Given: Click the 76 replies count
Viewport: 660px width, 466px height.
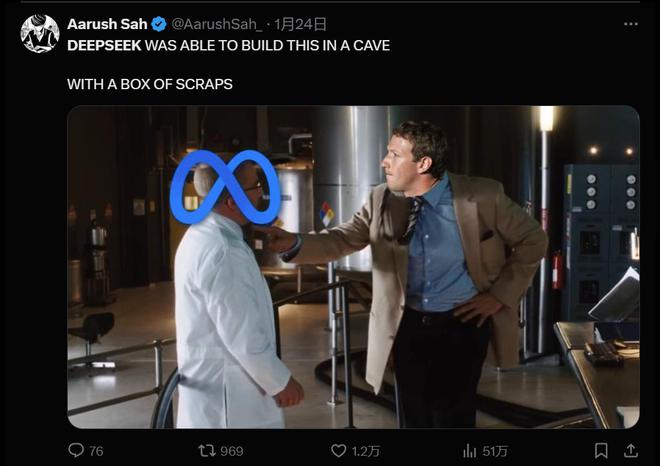Looking at the screenshot, I should click(96, 451).
